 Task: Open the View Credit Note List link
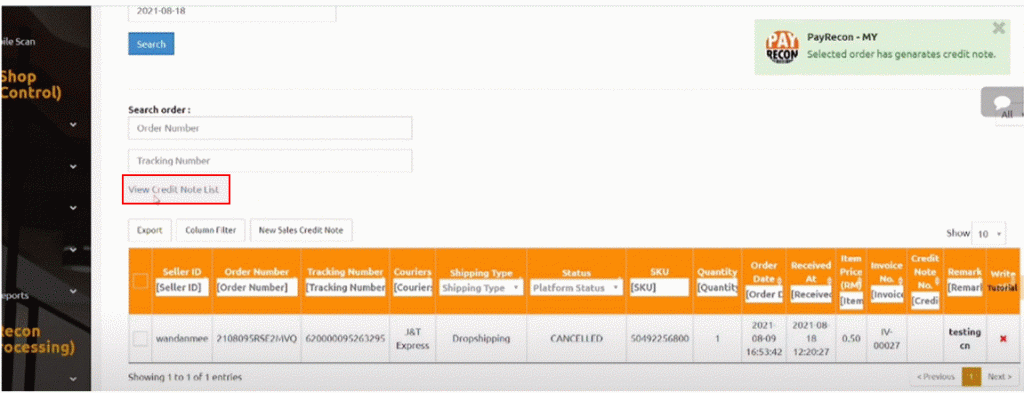point(173,189)
